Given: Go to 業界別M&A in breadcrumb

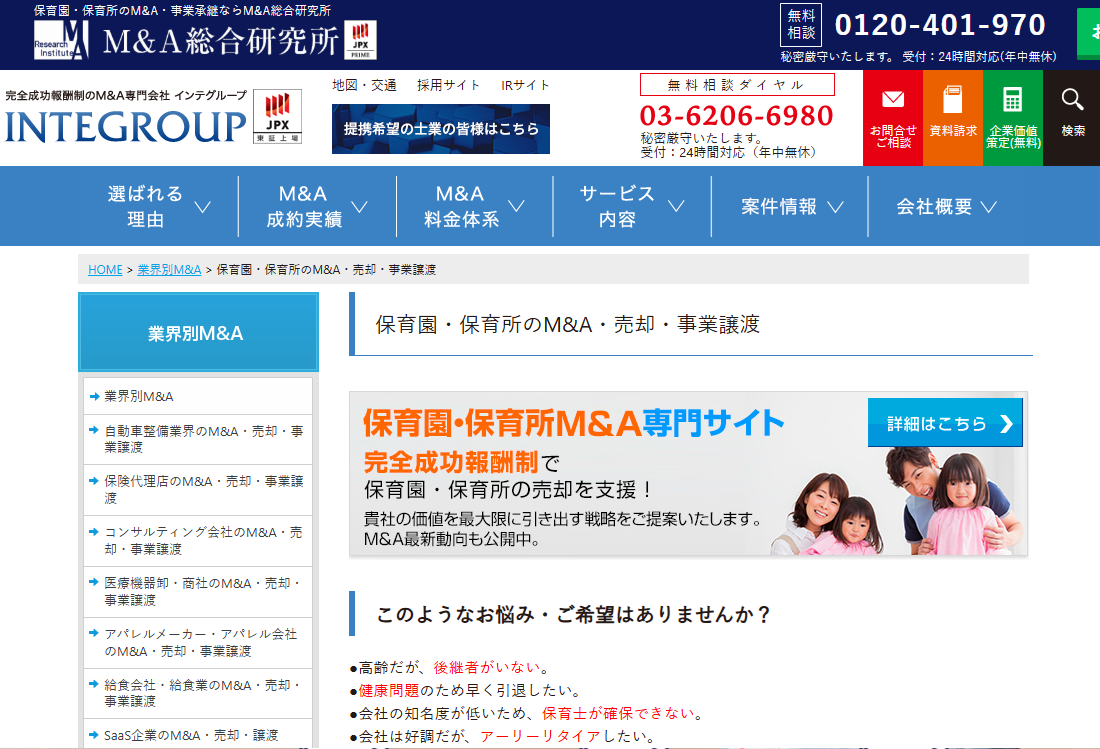Looking at the screenshot, I should (169, 269).
